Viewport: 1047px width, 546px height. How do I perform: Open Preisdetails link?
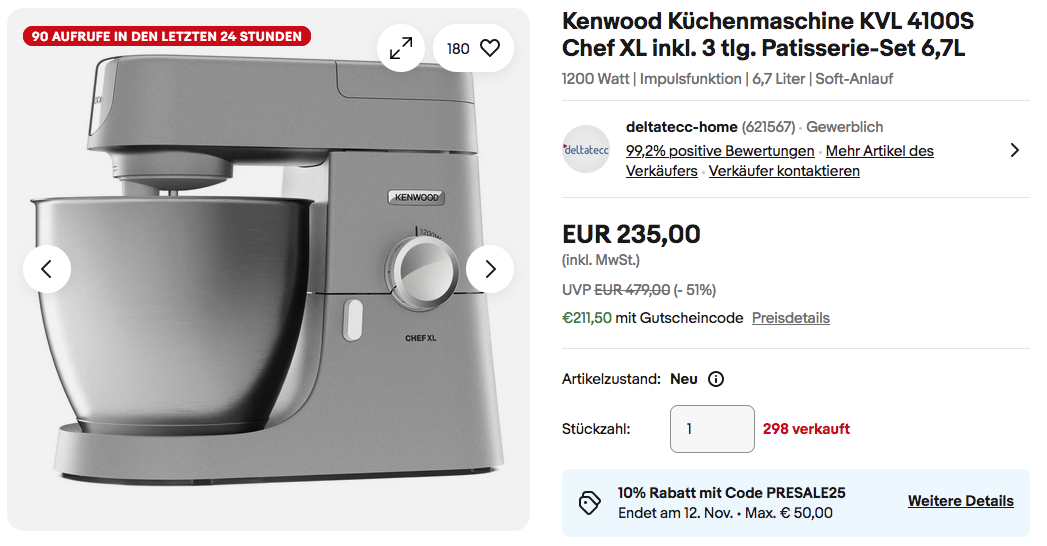coord(790,318)
